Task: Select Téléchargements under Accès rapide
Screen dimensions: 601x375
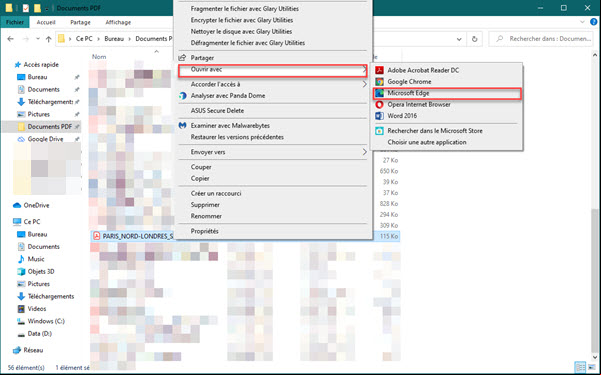Action: (x=50, y=102)
